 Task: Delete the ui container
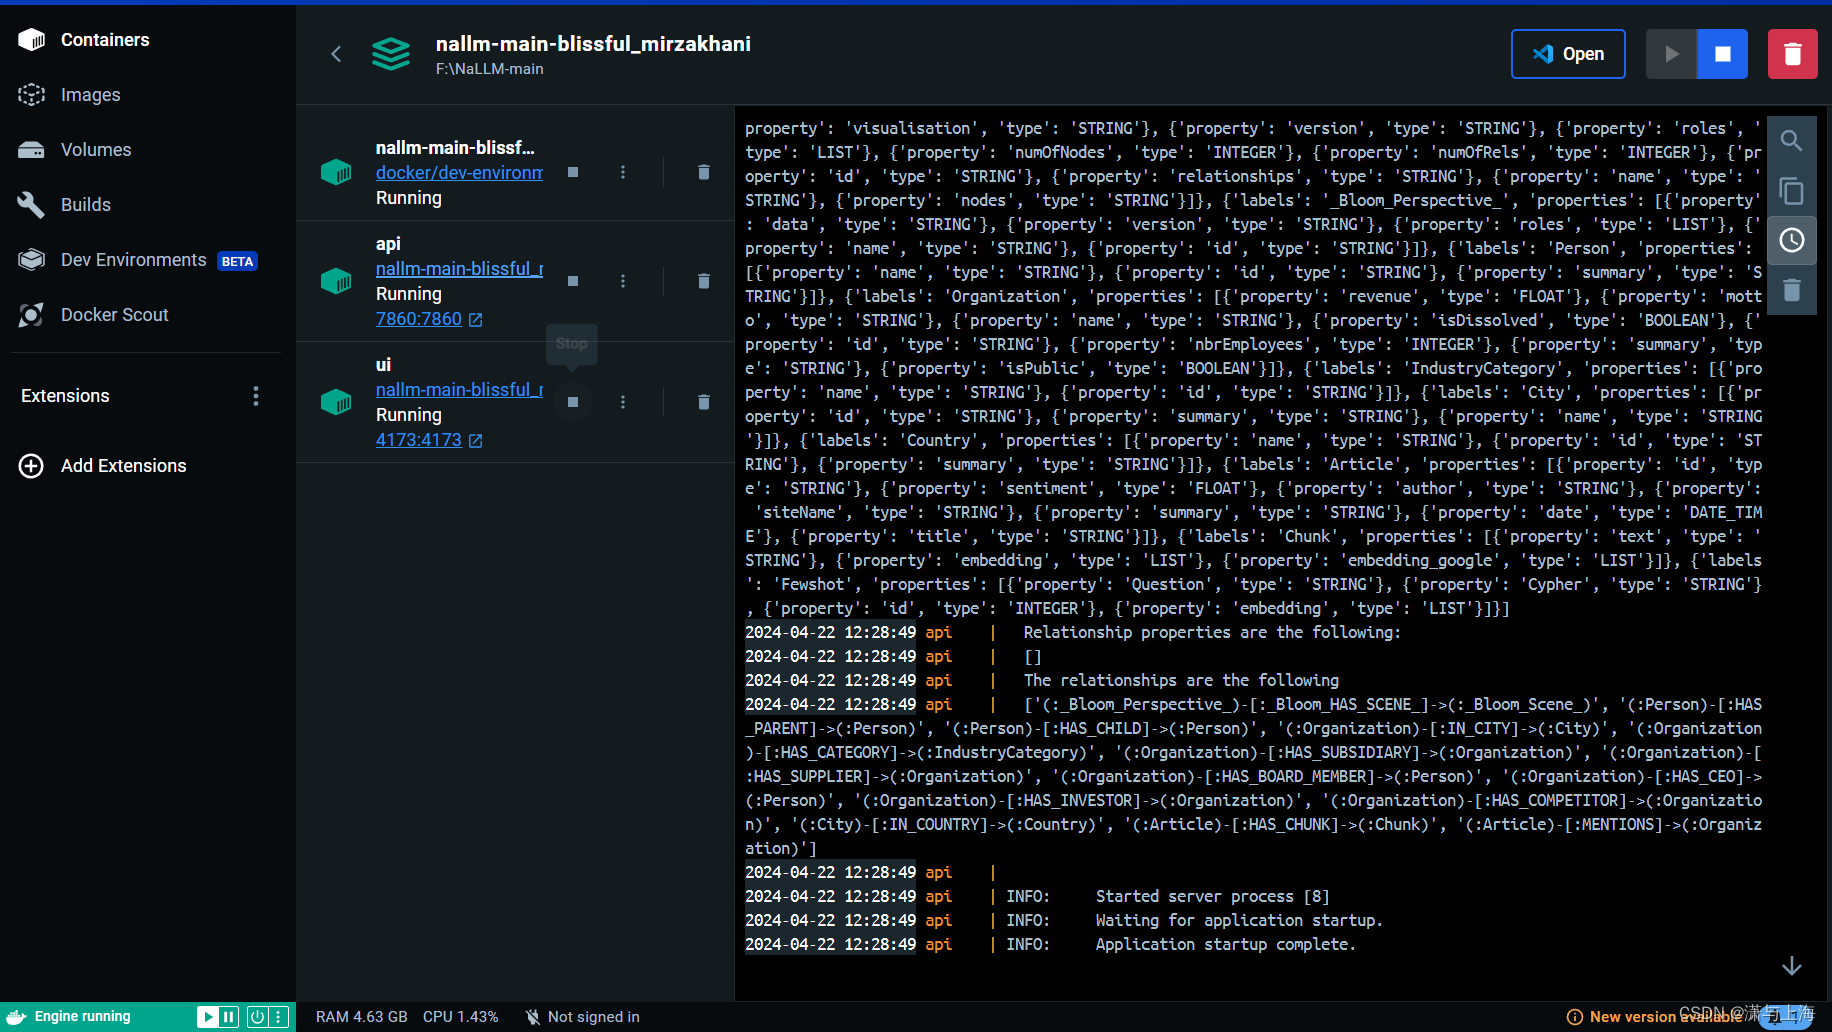click(x=704, y=402)
